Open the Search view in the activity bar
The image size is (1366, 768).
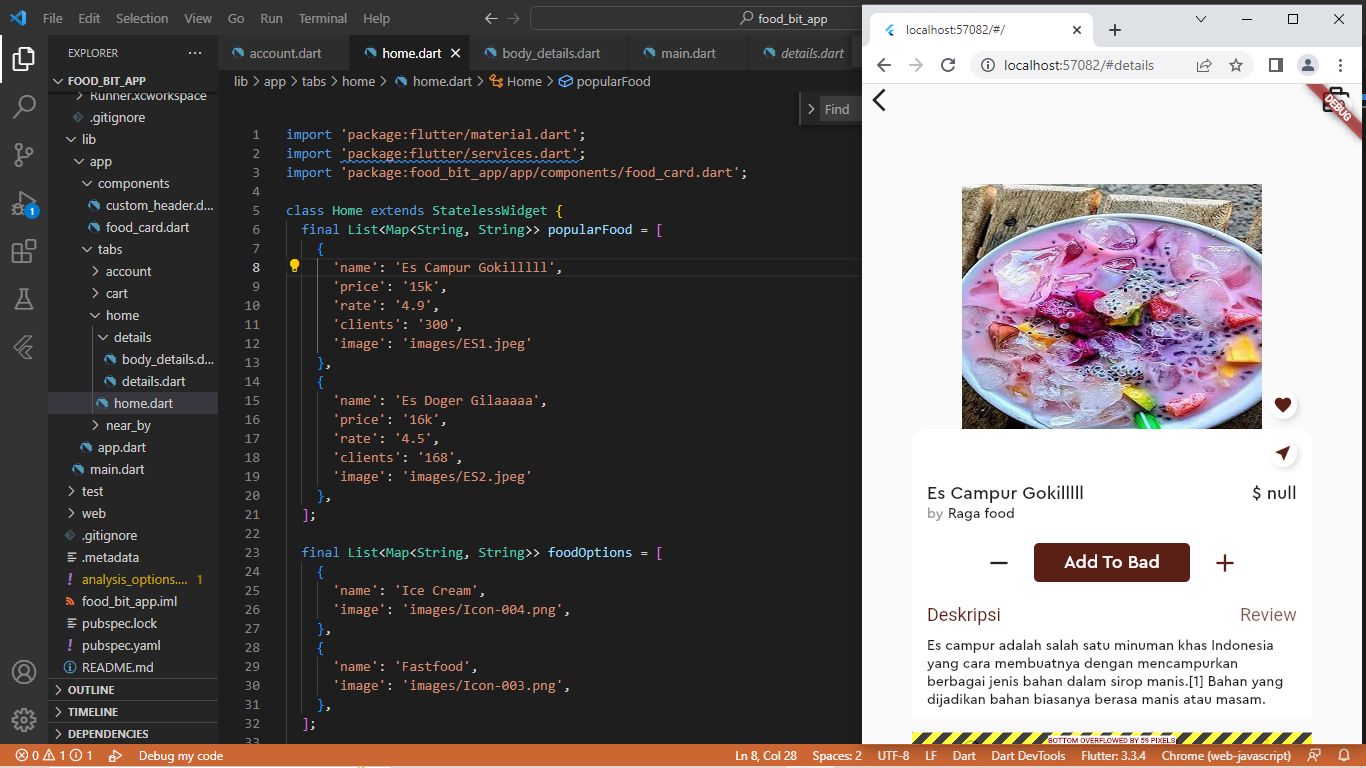pyautogui.click(x=24, y=105)
